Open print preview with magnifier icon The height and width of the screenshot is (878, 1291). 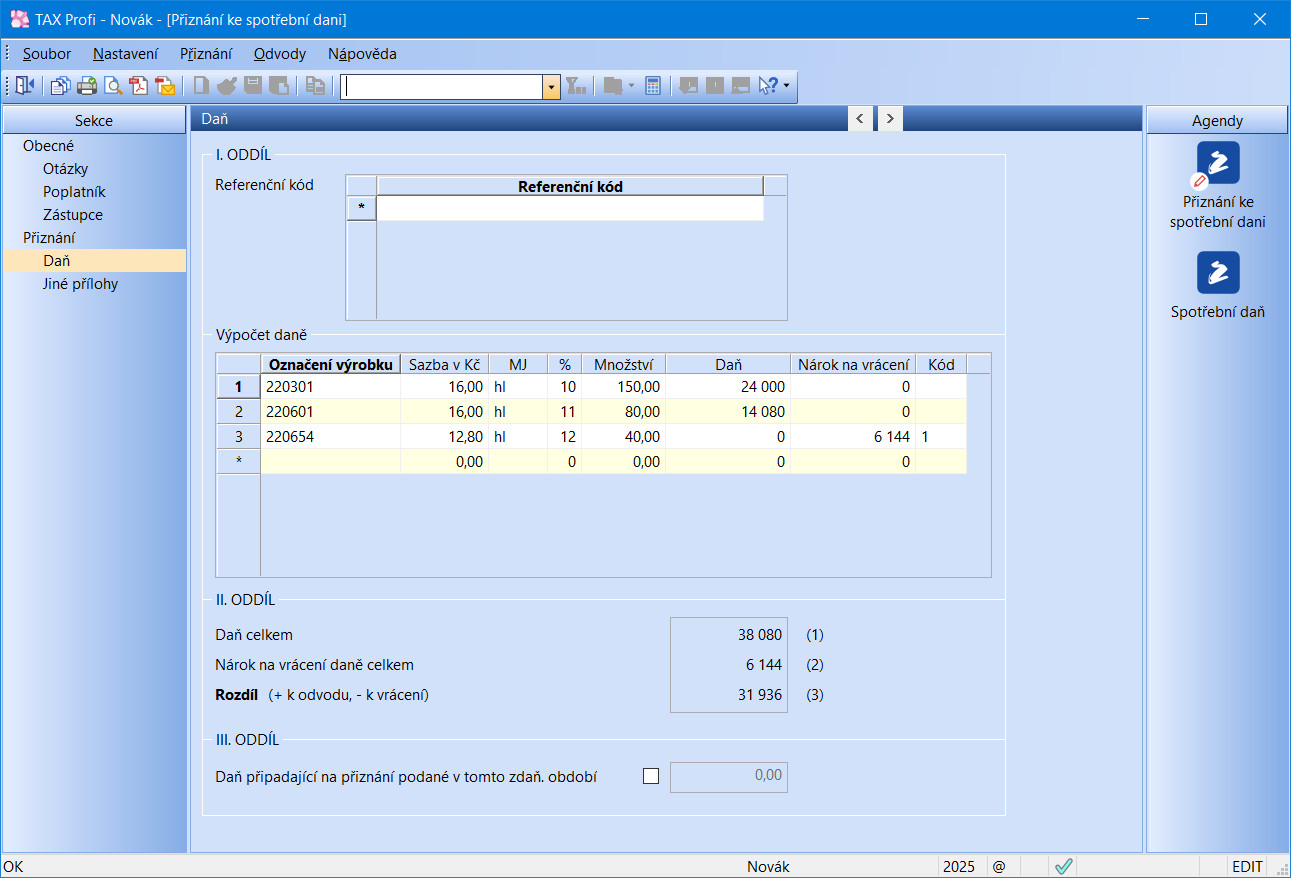pyautogui.click(x=113, y=86)
